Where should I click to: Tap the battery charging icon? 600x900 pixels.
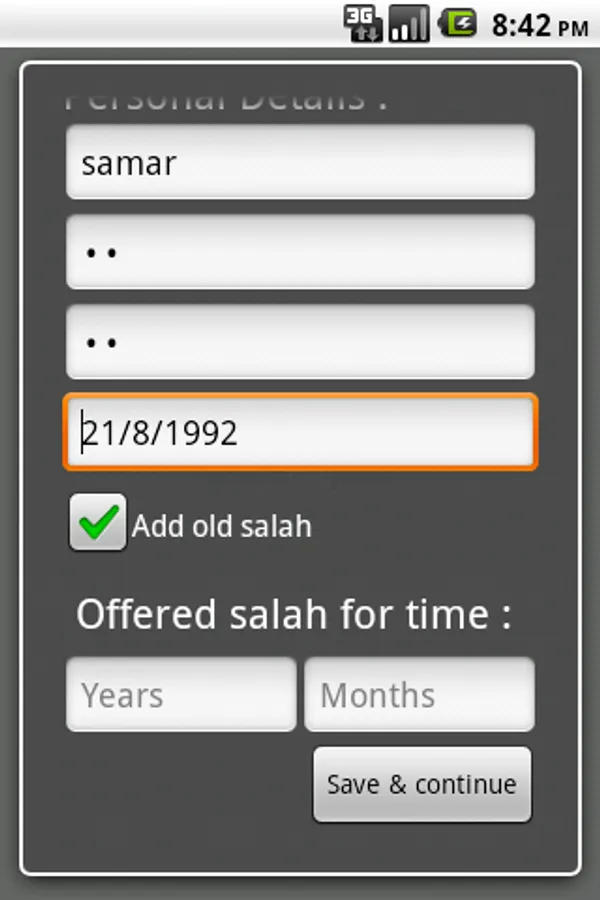click(459, 23)
